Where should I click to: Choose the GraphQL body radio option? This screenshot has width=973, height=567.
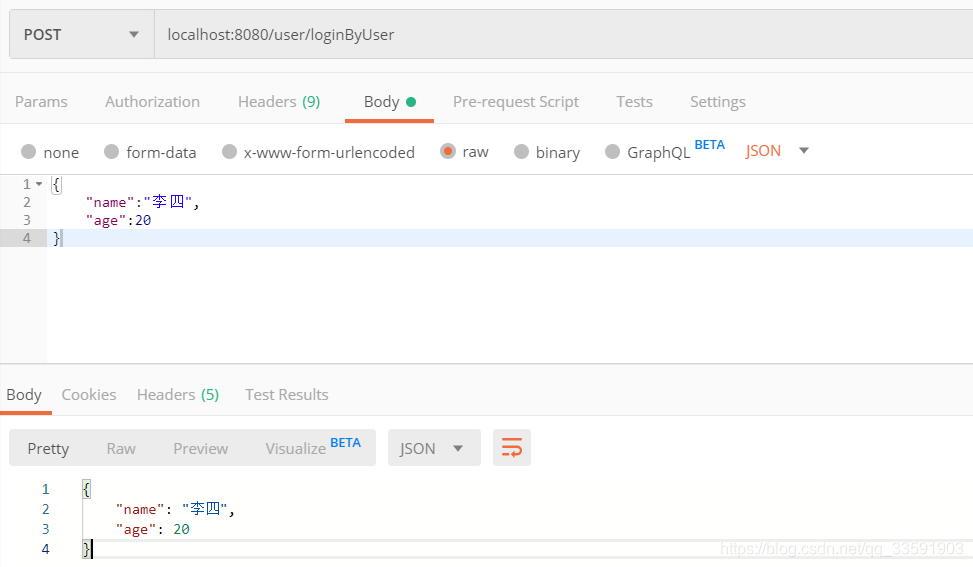click(612, 151)
